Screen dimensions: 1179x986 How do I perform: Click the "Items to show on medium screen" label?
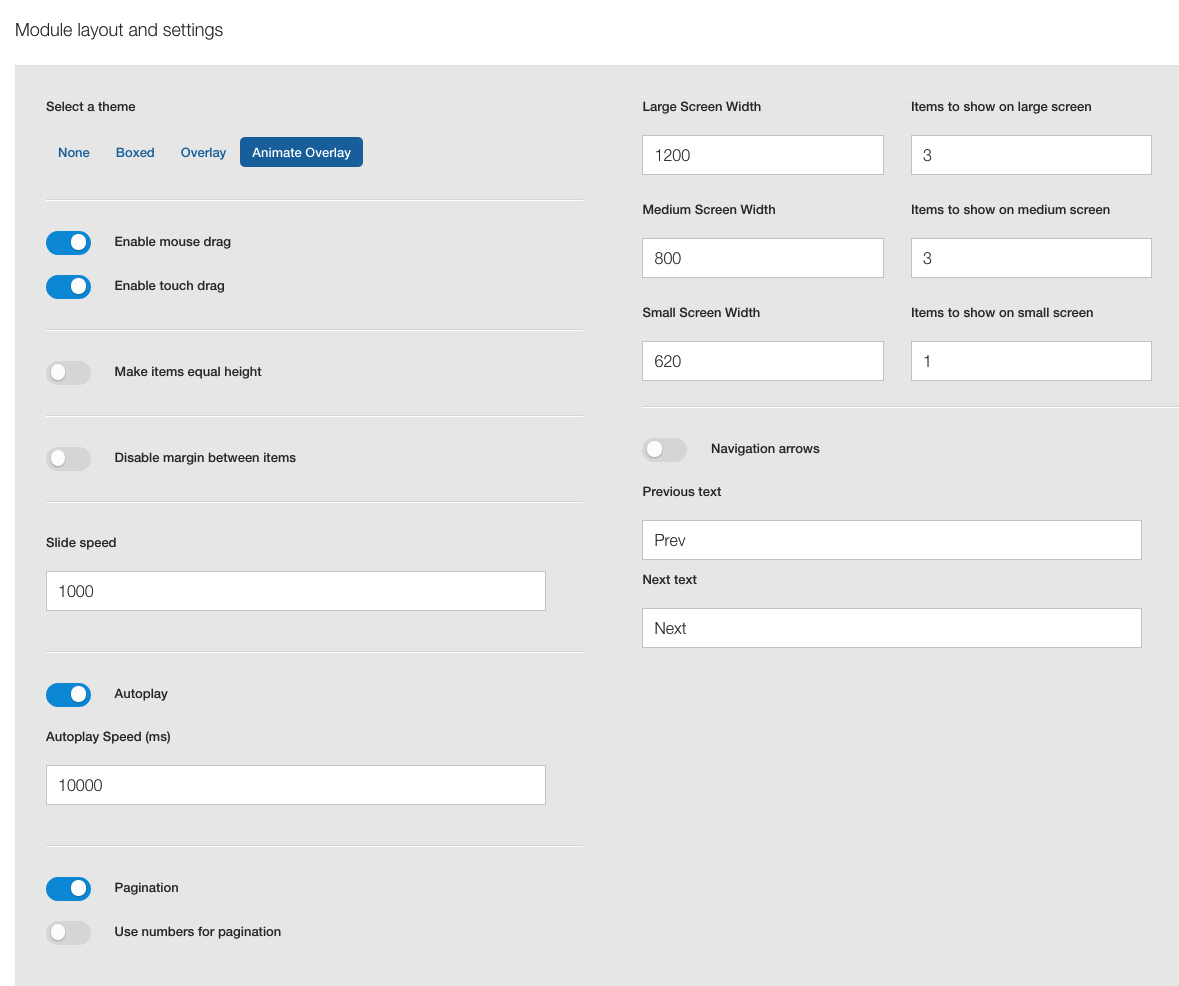coord(1010,210)
